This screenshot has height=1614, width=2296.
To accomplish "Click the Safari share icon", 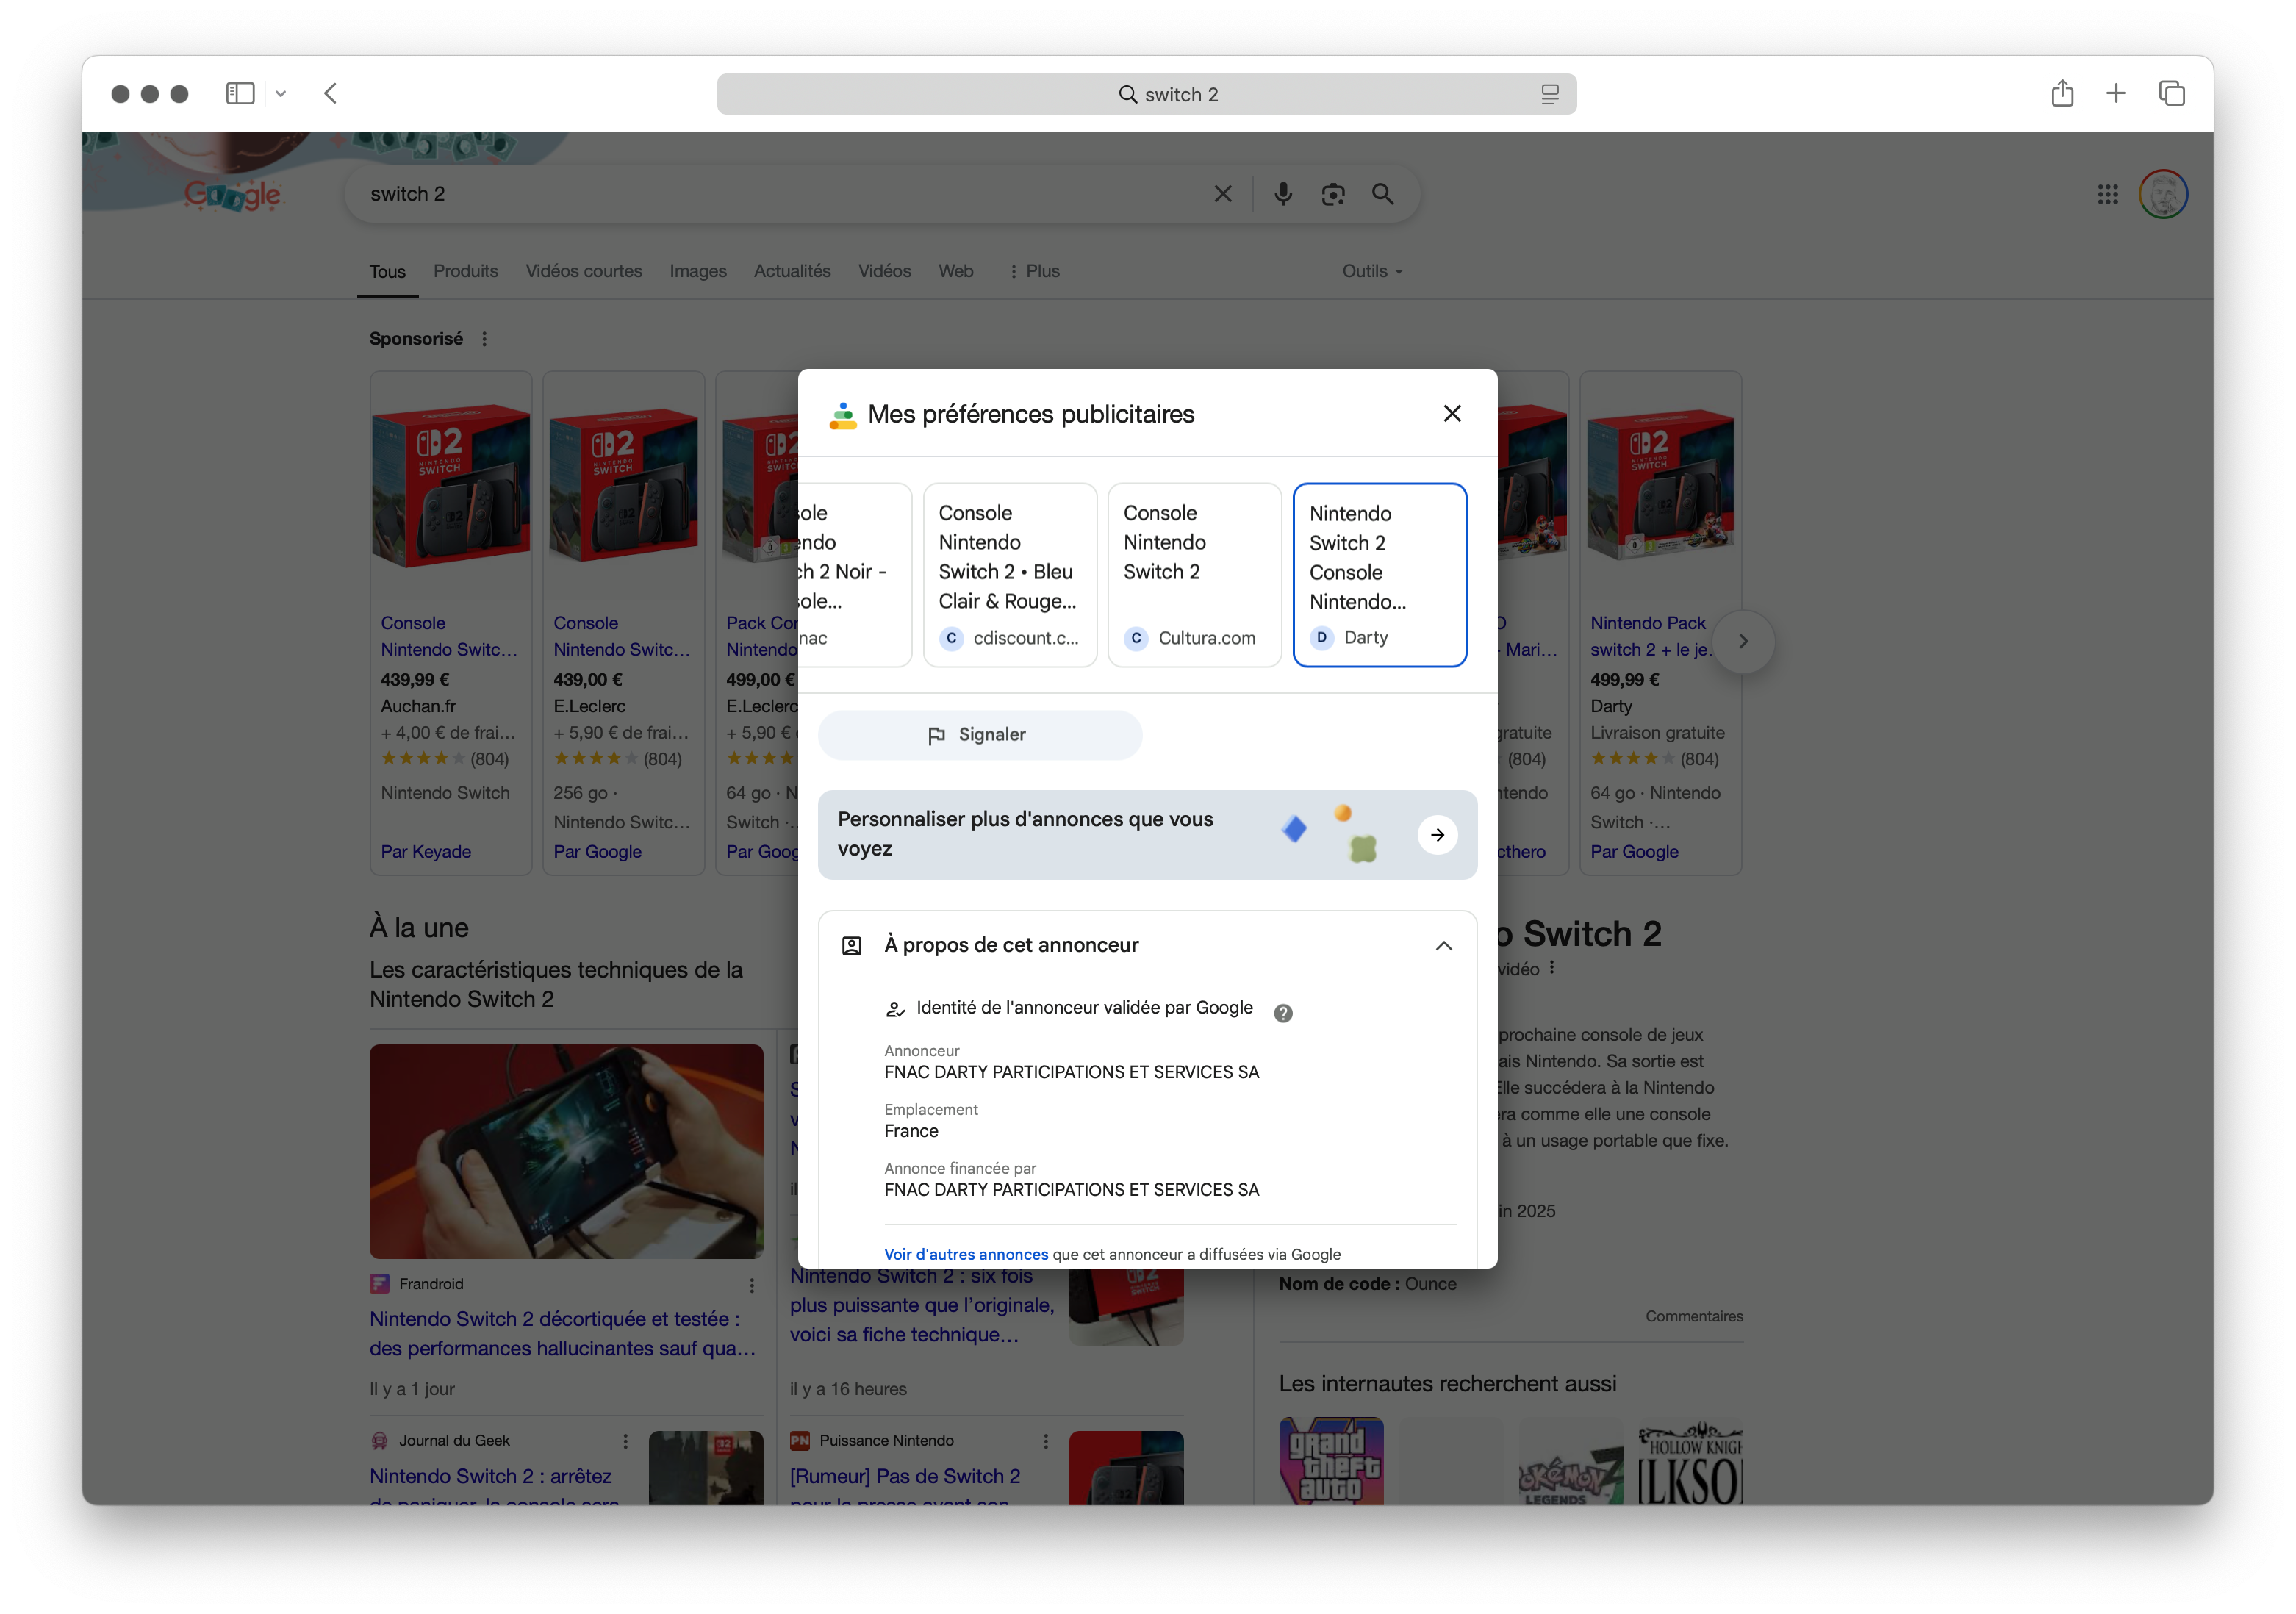I will (x=2062, y=93).
